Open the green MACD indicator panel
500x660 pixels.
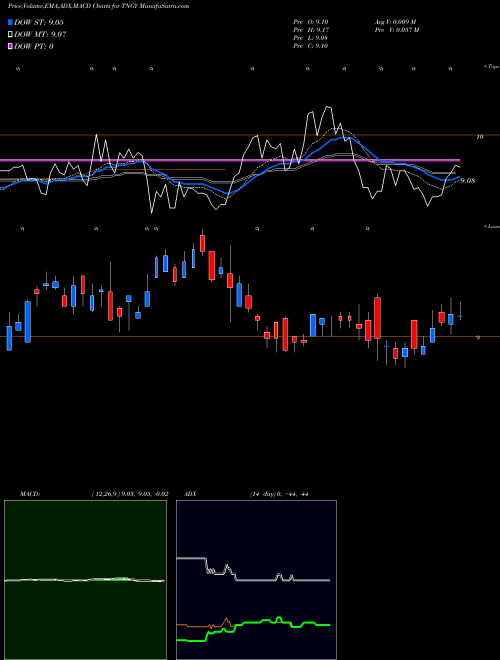click(85, 580)
